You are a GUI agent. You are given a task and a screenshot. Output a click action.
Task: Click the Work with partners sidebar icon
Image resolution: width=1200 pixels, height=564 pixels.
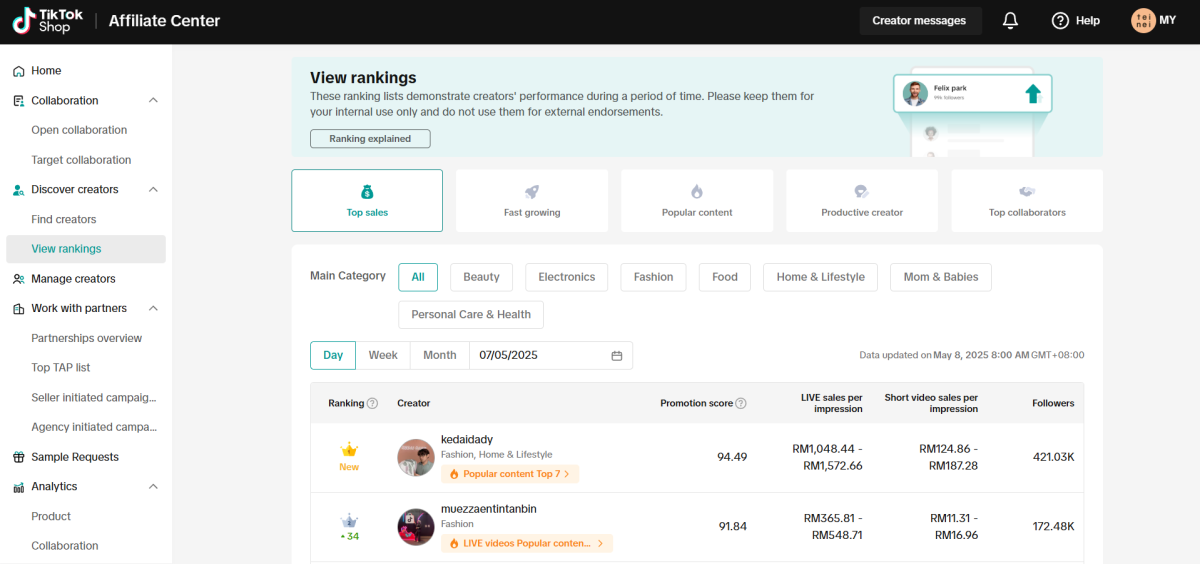19,309
